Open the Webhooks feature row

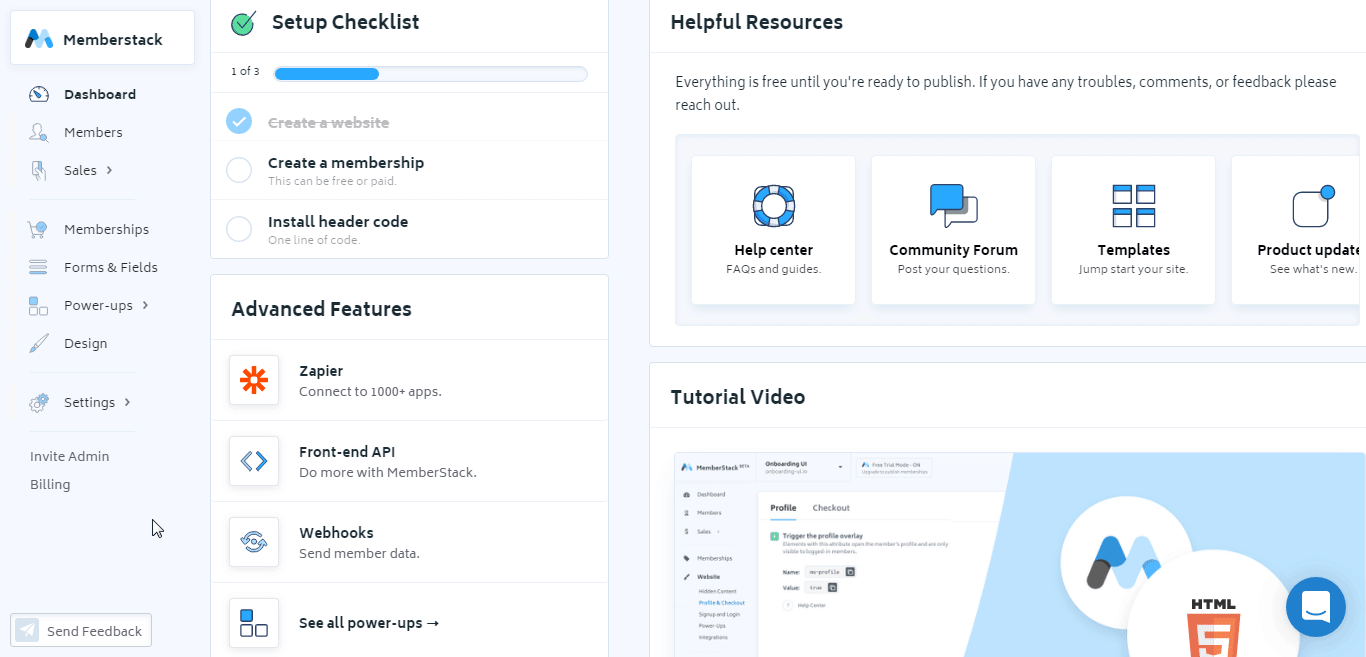409,542
